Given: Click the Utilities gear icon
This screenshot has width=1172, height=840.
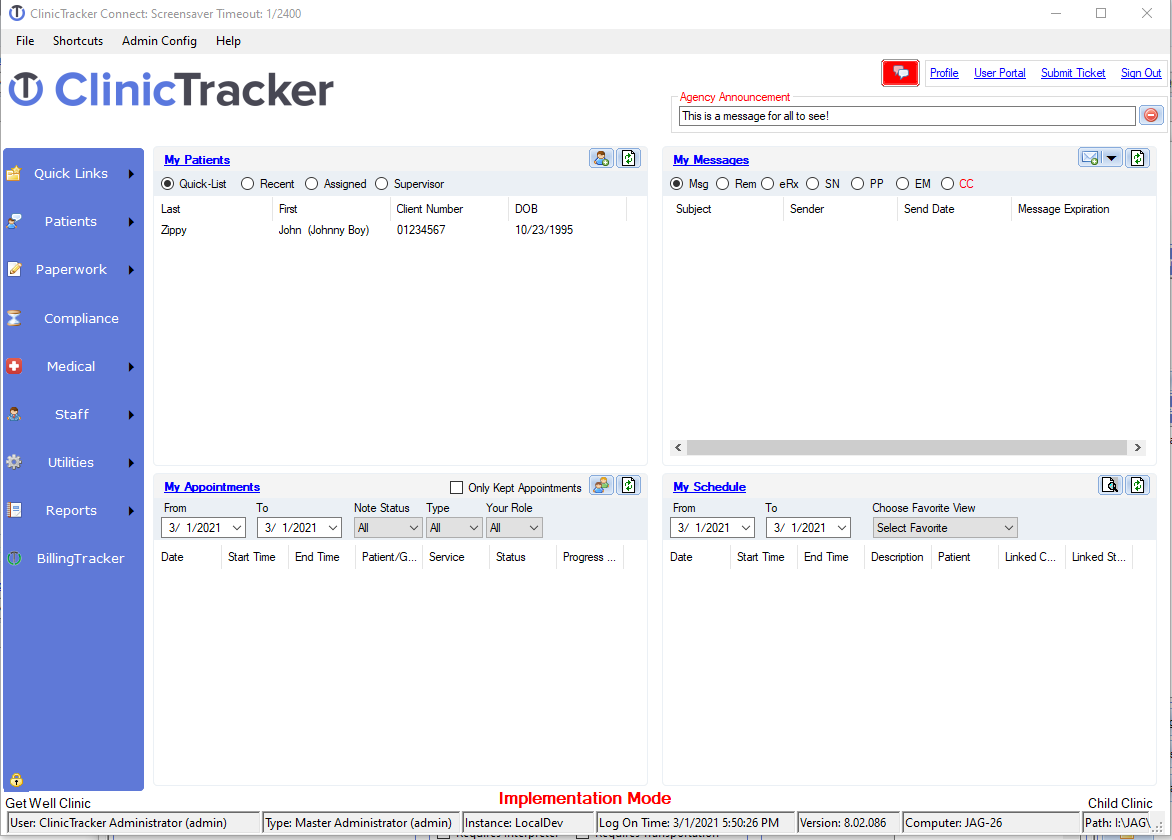Looking at the screenshot, I should click(13, 463).
